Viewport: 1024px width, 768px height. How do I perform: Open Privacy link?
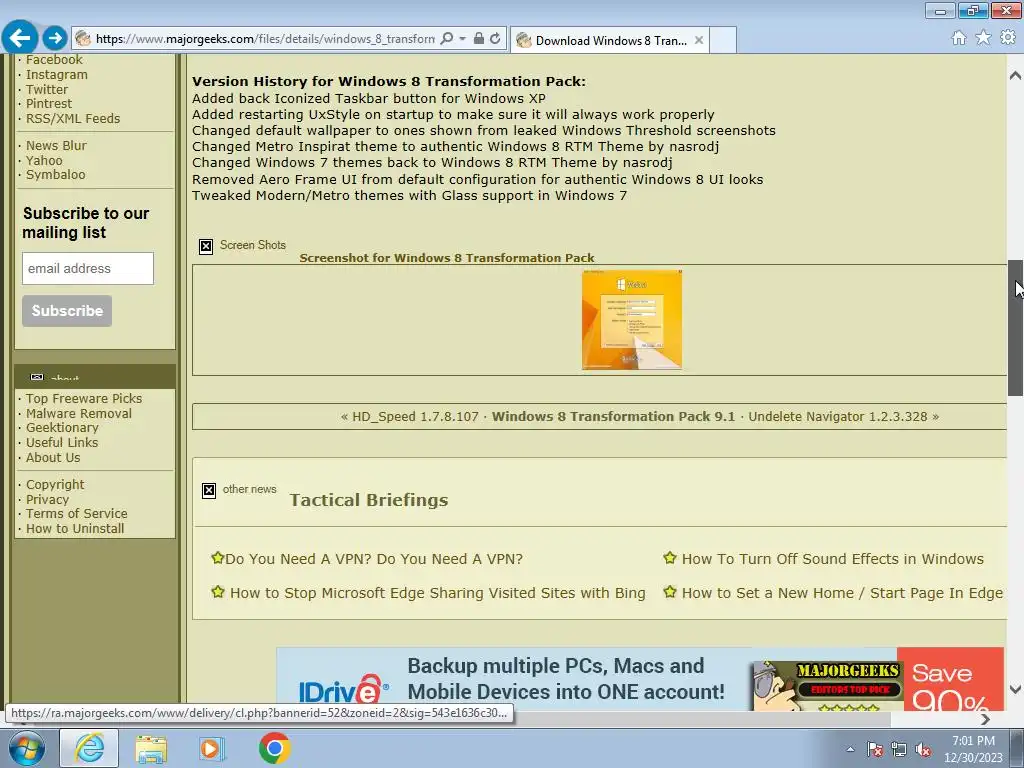48,500
